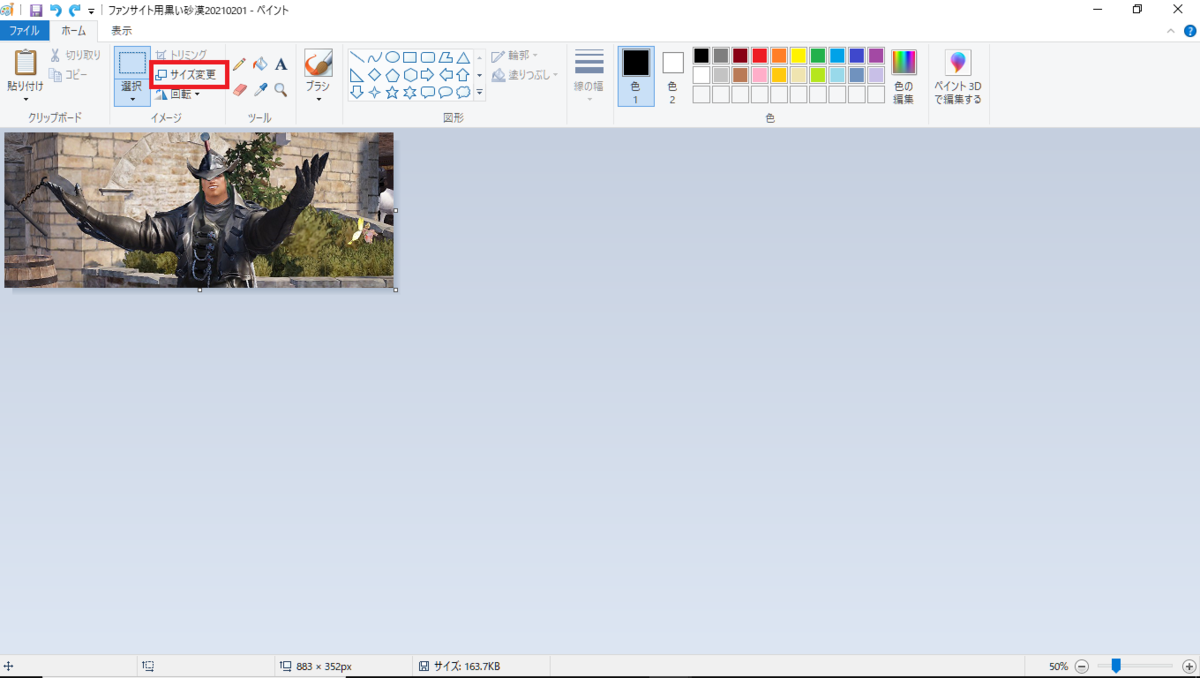Image resolution: width=1200 pixels, height=678 pixels.
Task: Pick the red color swatch
Action: [x=760, y=56]
